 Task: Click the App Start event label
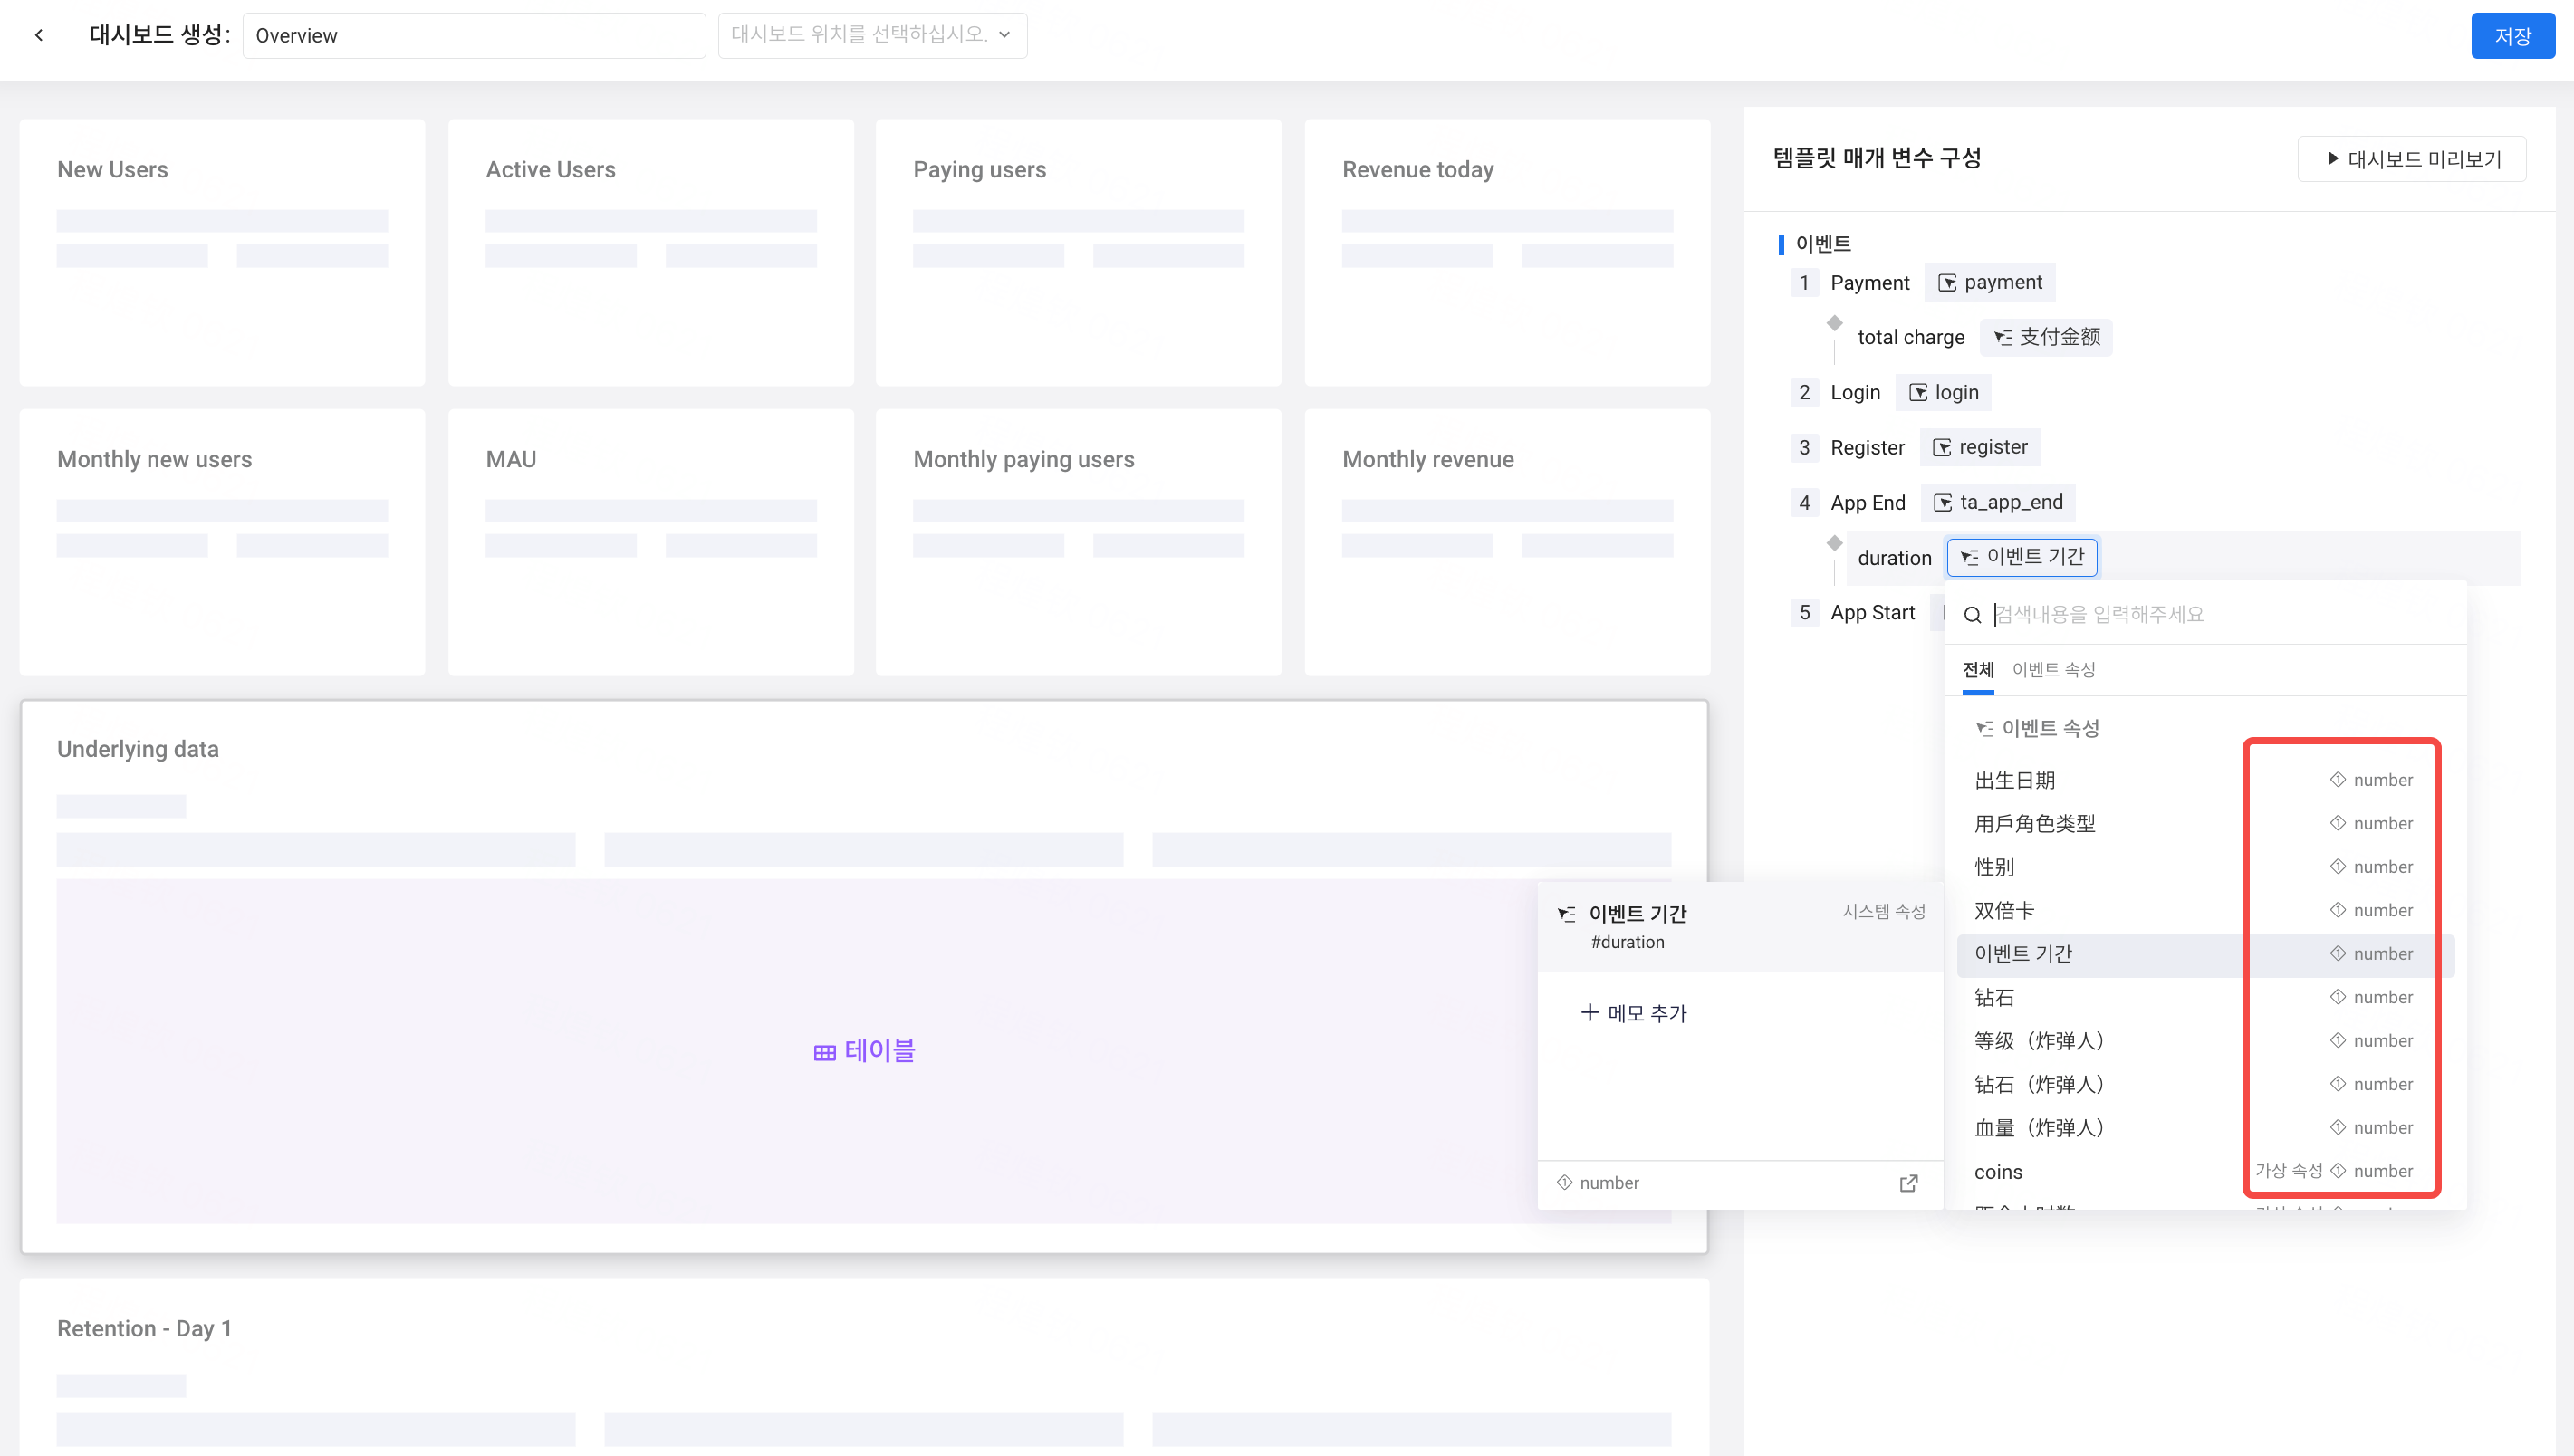(x=1872, y=613)
